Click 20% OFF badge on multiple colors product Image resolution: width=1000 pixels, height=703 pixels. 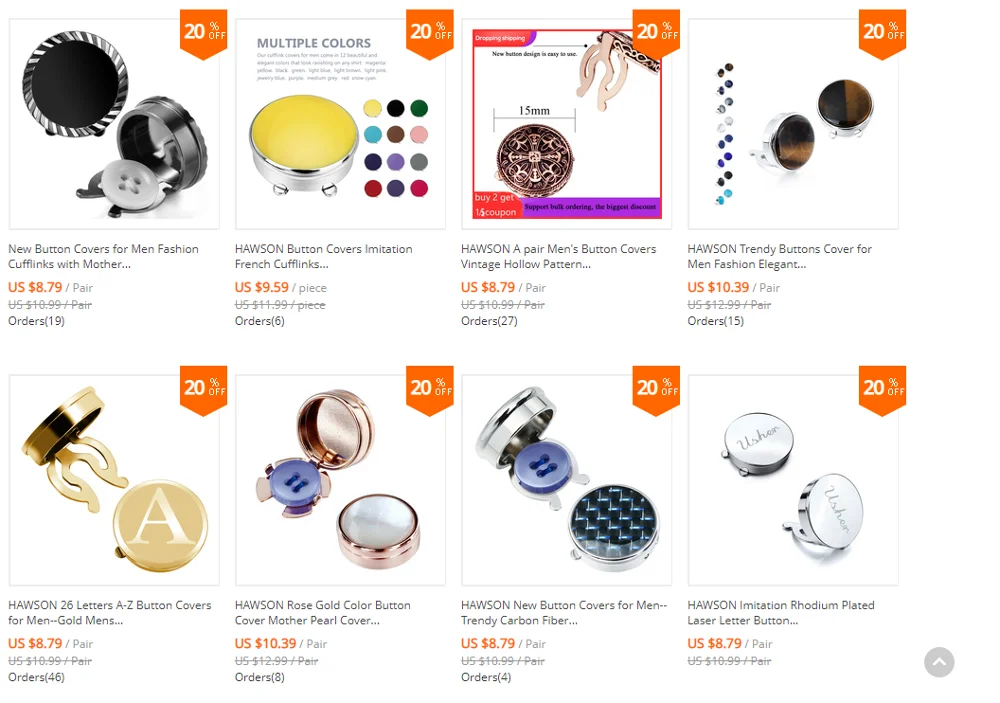pos(430,34)
